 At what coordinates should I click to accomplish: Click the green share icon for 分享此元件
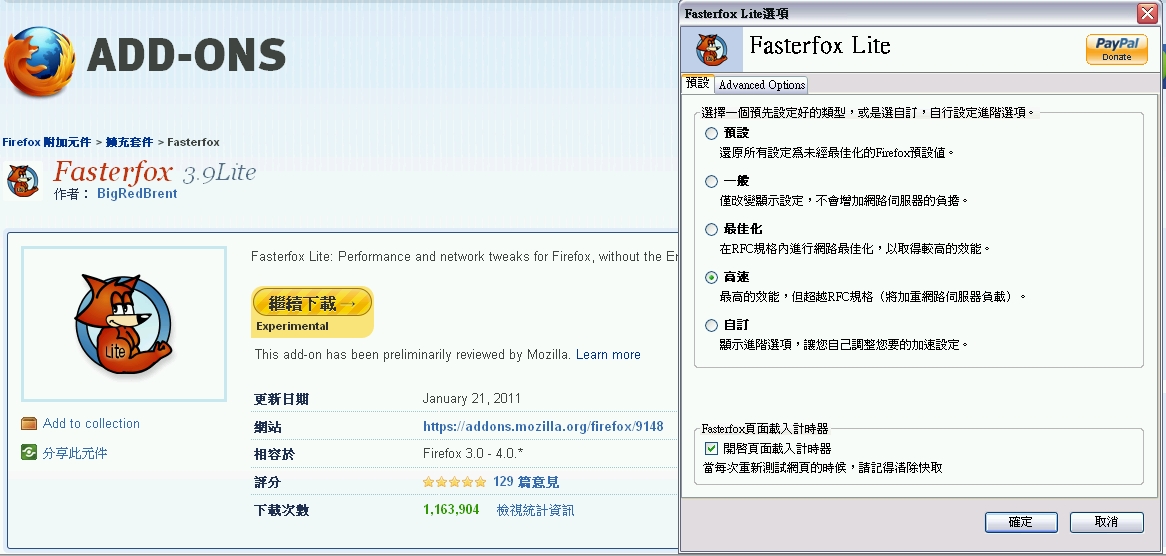(x=29, y=453)
